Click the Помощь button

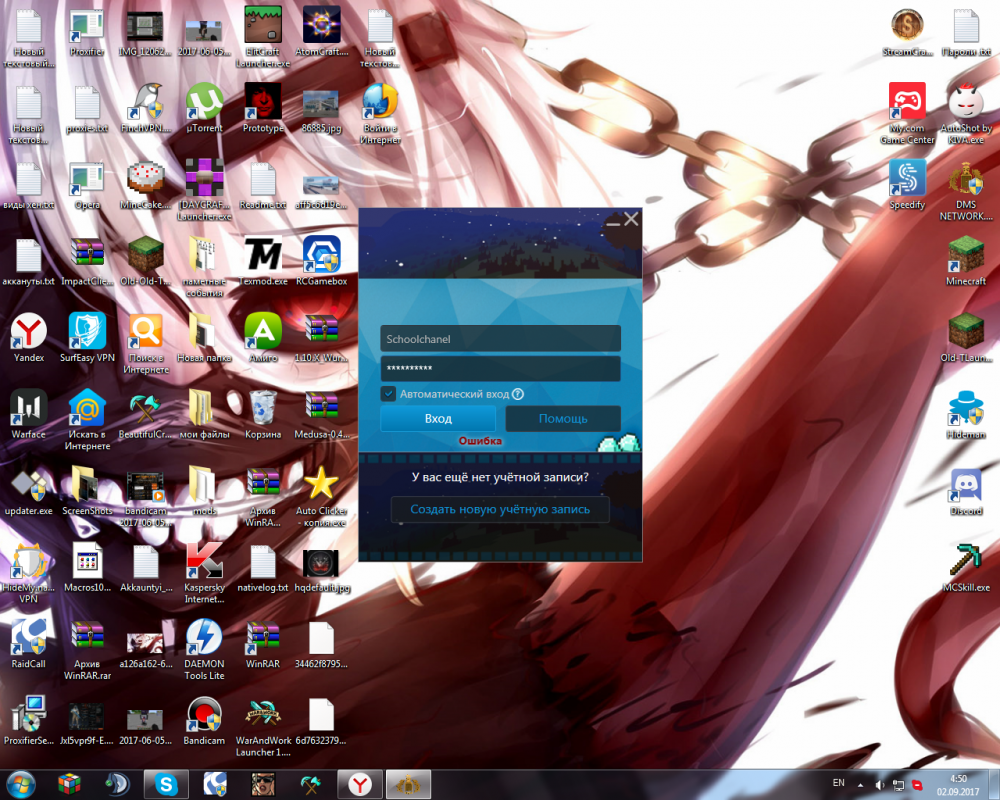(563, 418)
